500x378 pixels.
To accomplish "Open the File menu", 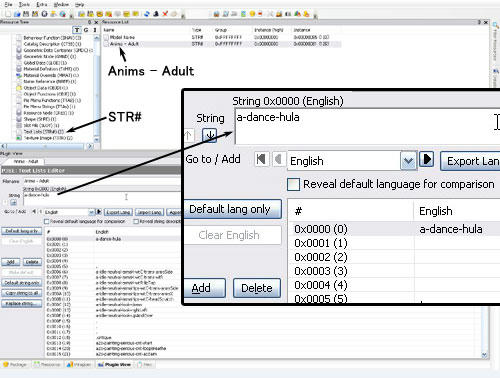I will coord(8,4).
